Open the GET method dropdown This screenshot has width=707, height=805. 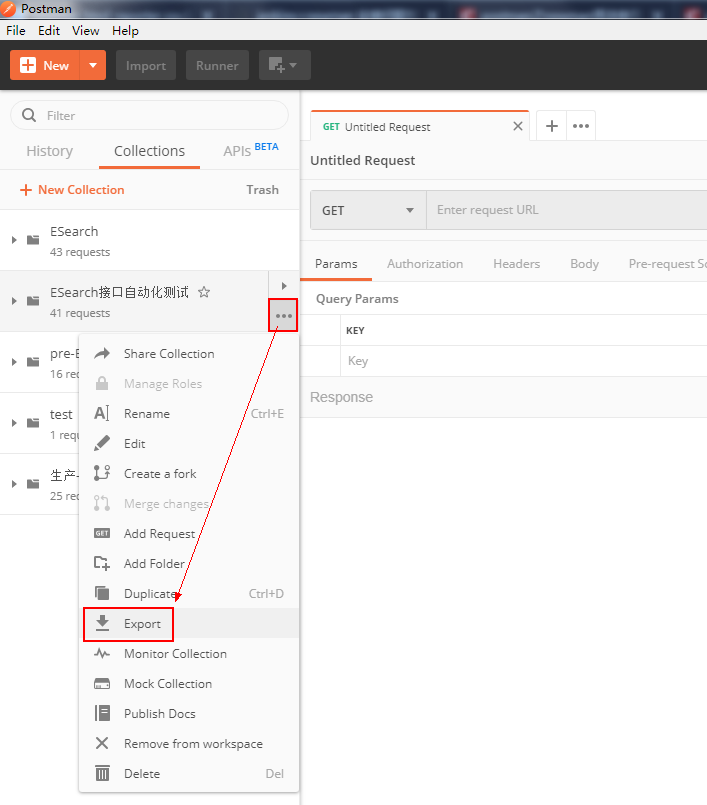pos(368,210)
